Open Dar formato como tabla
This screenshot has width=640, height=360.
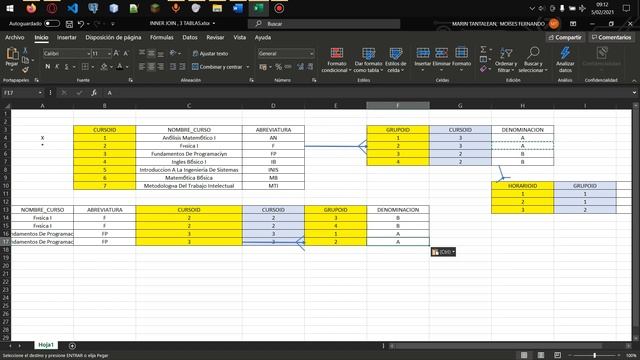[x=368, y=60]
